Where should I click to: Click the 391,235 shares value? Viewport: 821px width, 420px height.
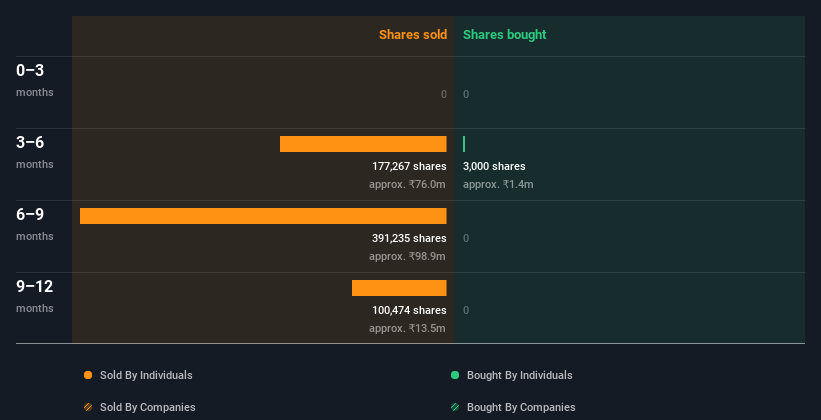409,238
